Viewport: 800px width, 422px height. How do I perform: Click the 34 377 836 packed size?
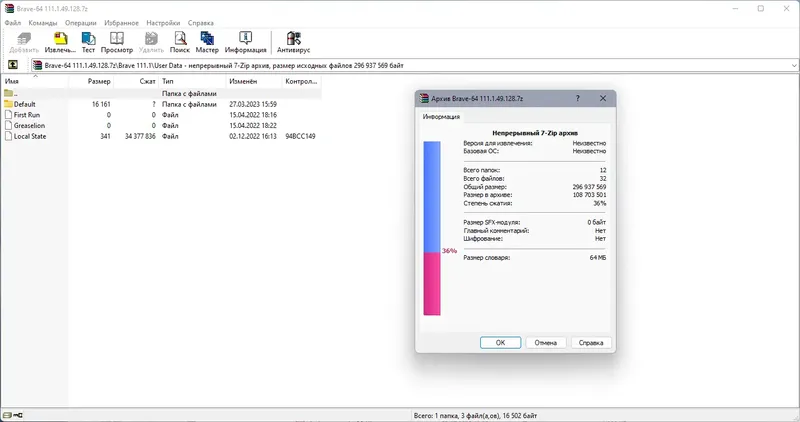click(140, 136)
